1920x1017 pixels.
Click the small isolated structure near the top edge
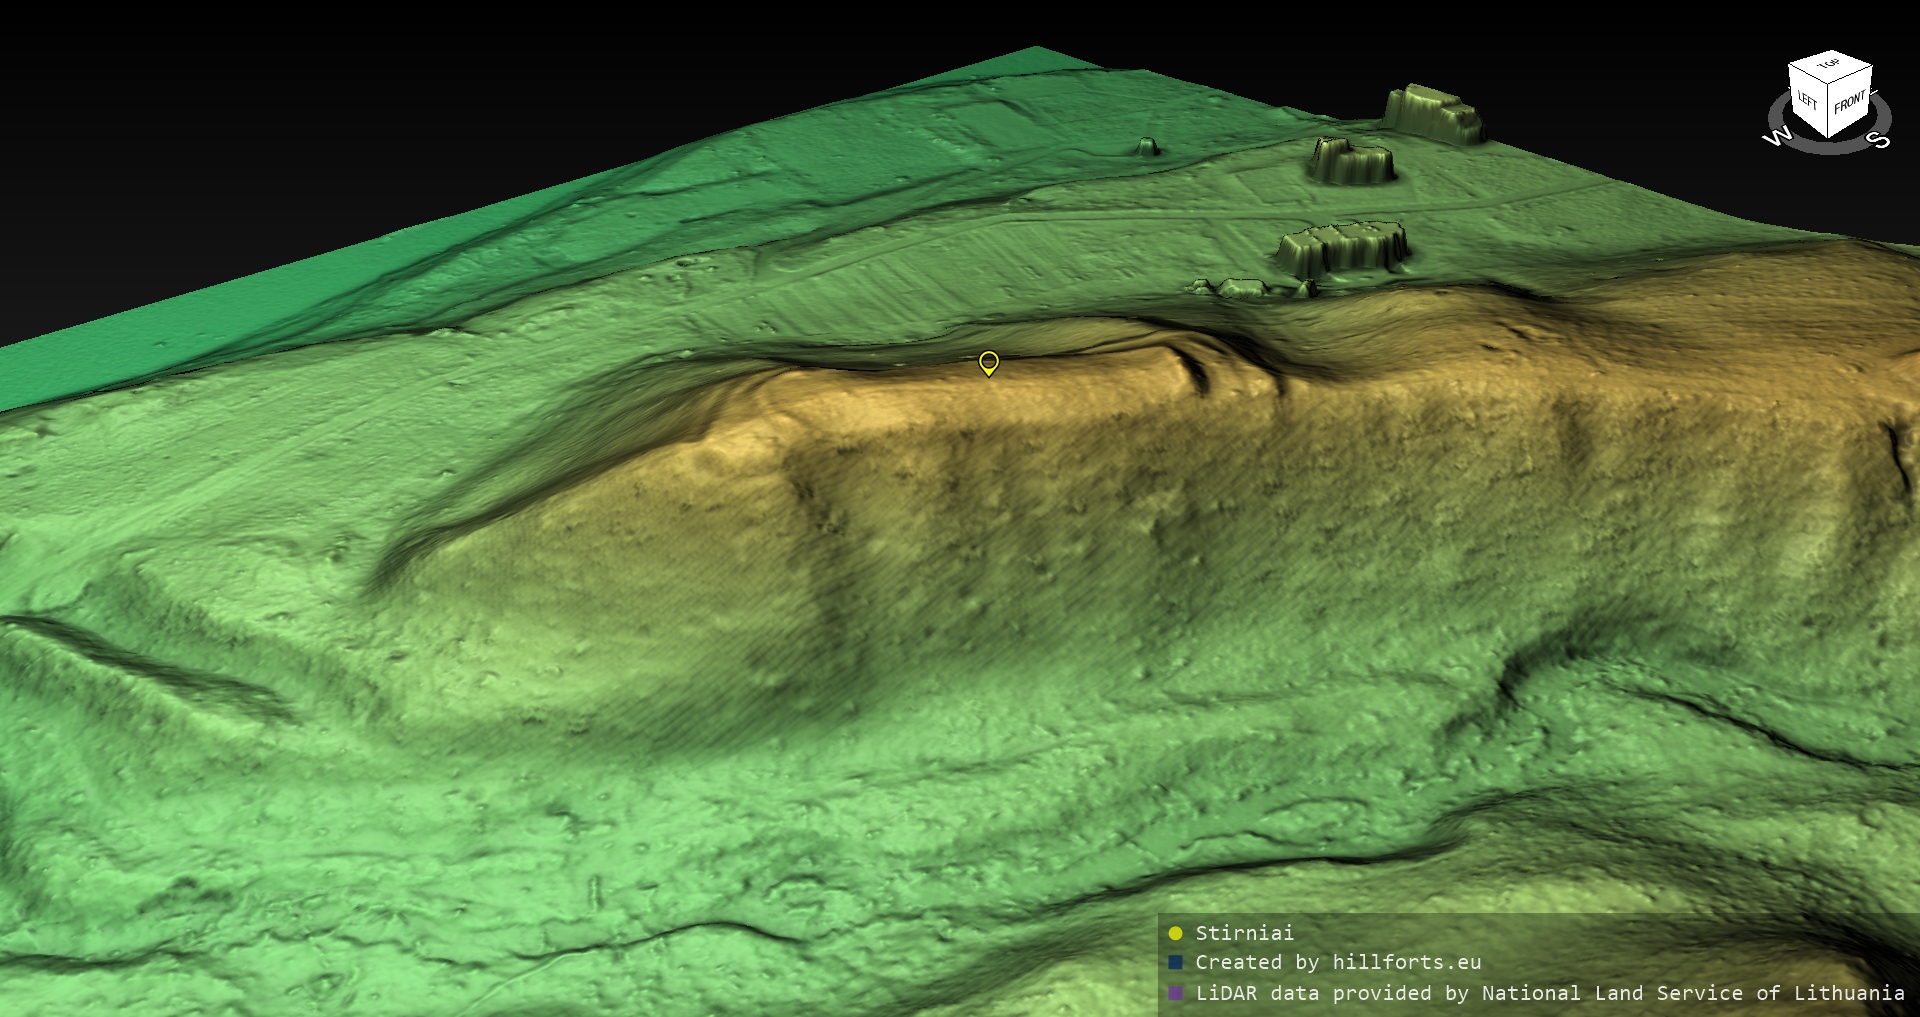coord(1147,147)
